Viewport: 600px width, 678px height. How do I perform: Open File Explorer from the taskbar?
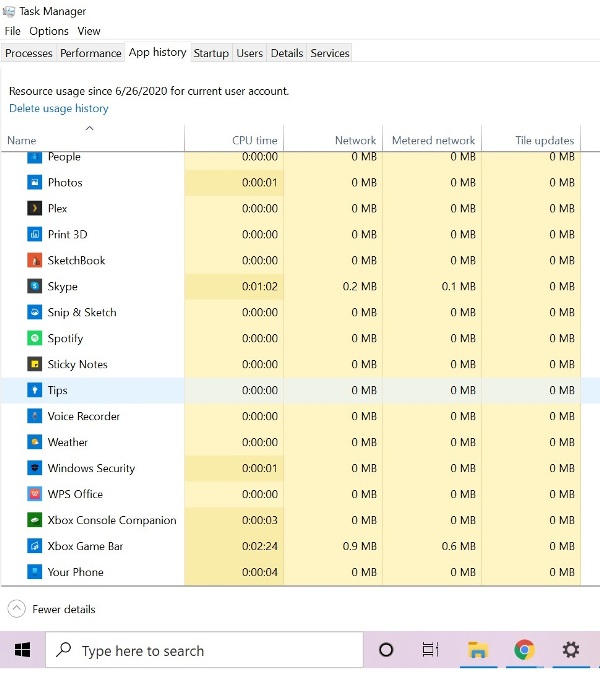pyautogui.click(x=478, y=649)
